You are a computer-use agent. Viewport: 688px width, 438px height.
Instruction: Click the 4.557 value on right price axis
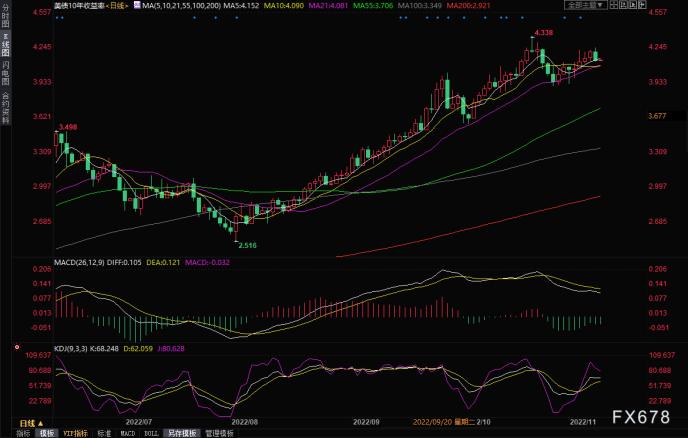coord(657,12)
